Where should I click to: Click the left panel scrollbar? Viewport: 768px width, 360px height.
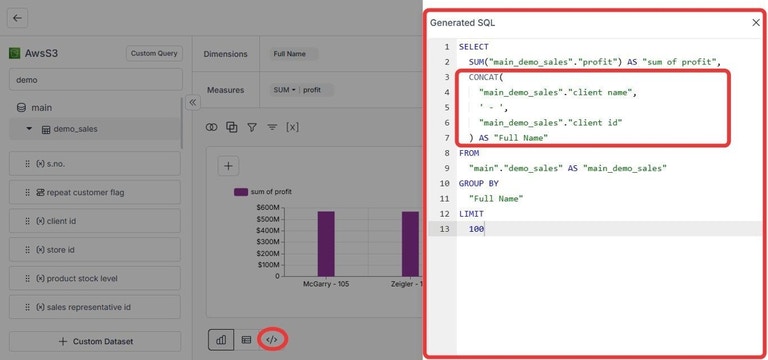[x=182, y=122]
